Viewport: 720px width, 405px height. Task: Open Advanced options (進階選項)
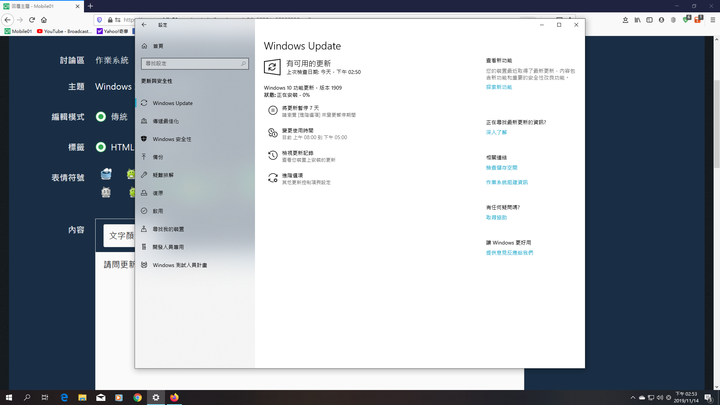[299, 179]
